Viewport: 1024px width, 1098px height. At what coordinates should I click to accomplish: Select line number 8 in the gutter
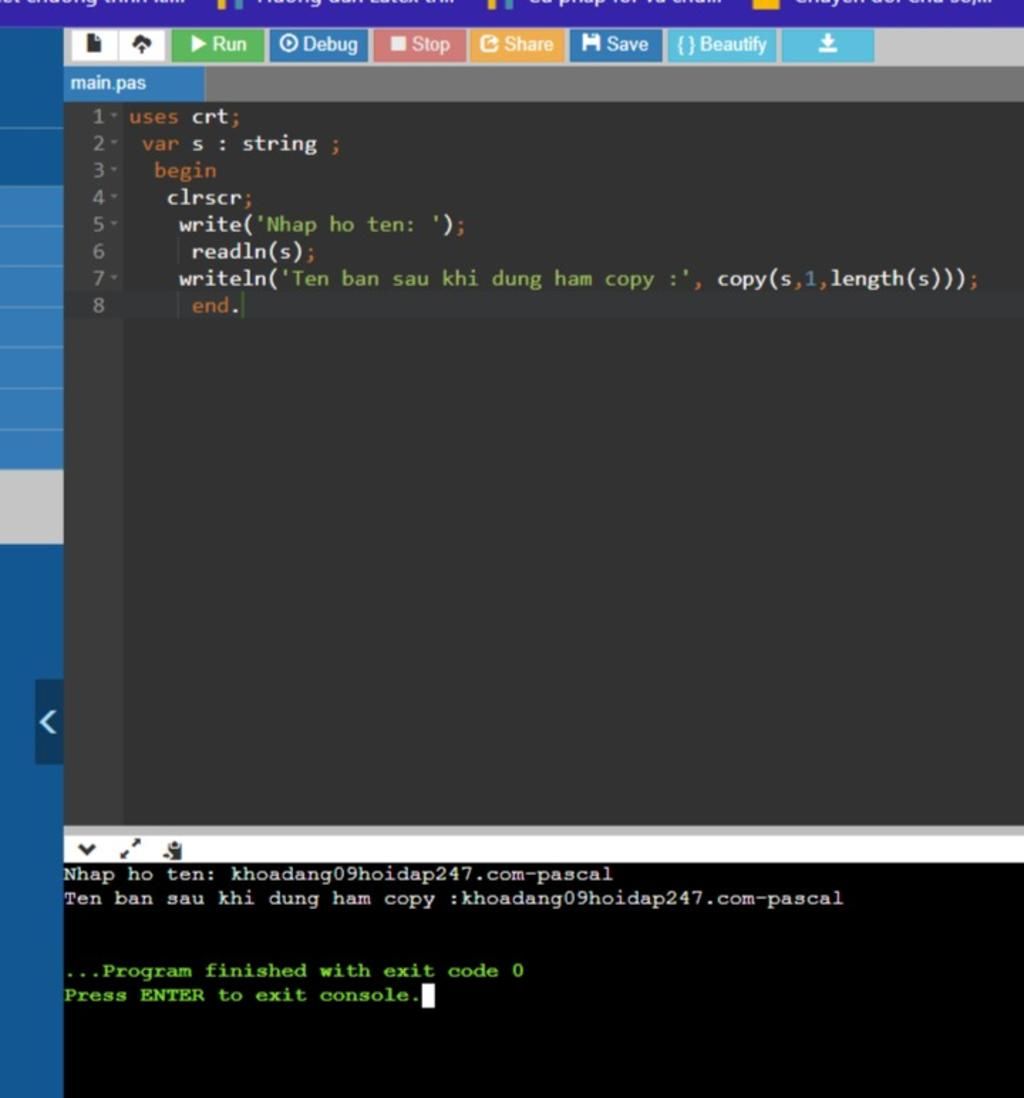pyautogui.click(x=99, y=305)
